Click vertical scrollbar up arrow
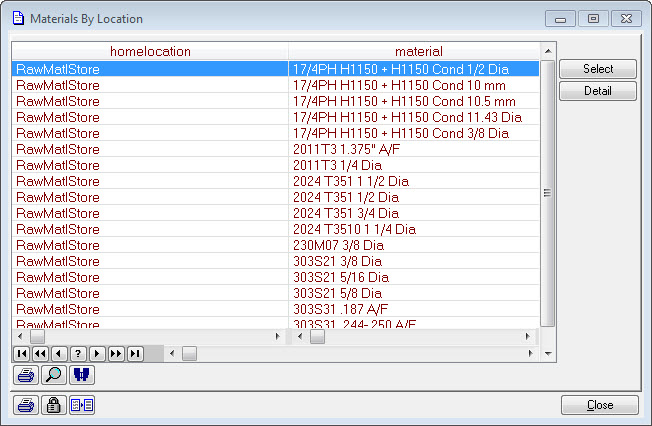 click(x=548, y=51)
